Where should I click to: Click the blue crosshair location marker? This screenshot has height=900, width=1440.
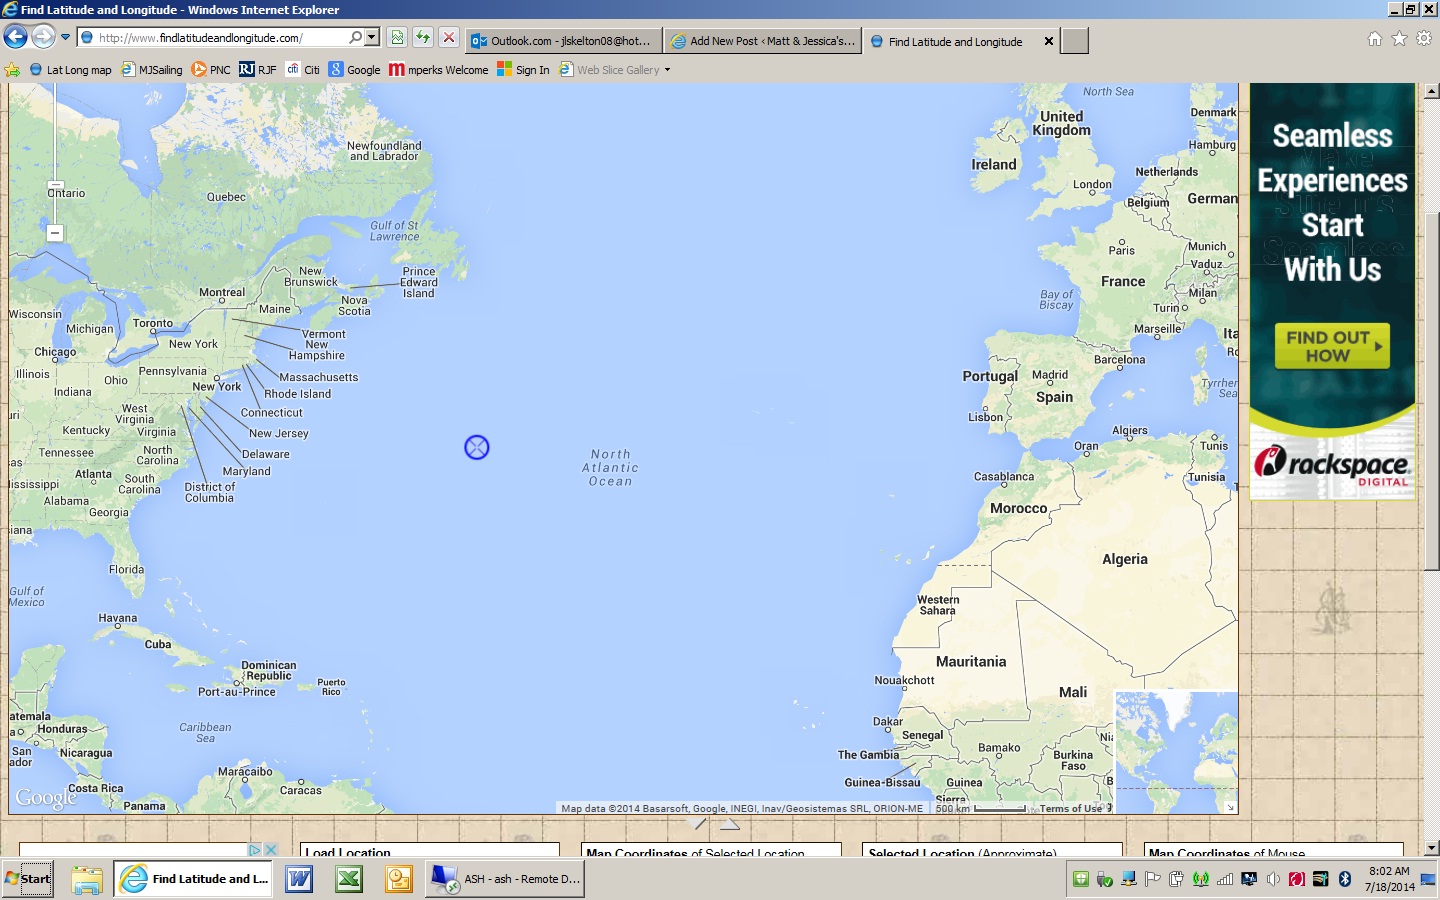click(x=477, y=447)
